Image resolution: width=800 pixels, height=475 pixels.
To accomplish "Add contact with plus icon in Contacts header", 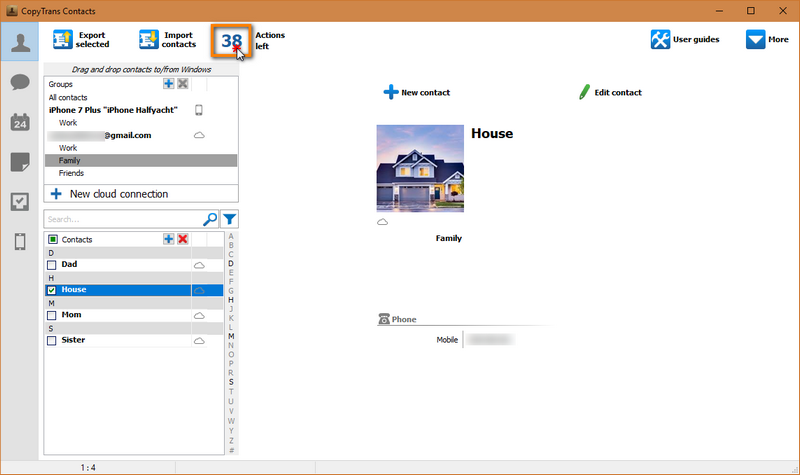I will point(168,239).
